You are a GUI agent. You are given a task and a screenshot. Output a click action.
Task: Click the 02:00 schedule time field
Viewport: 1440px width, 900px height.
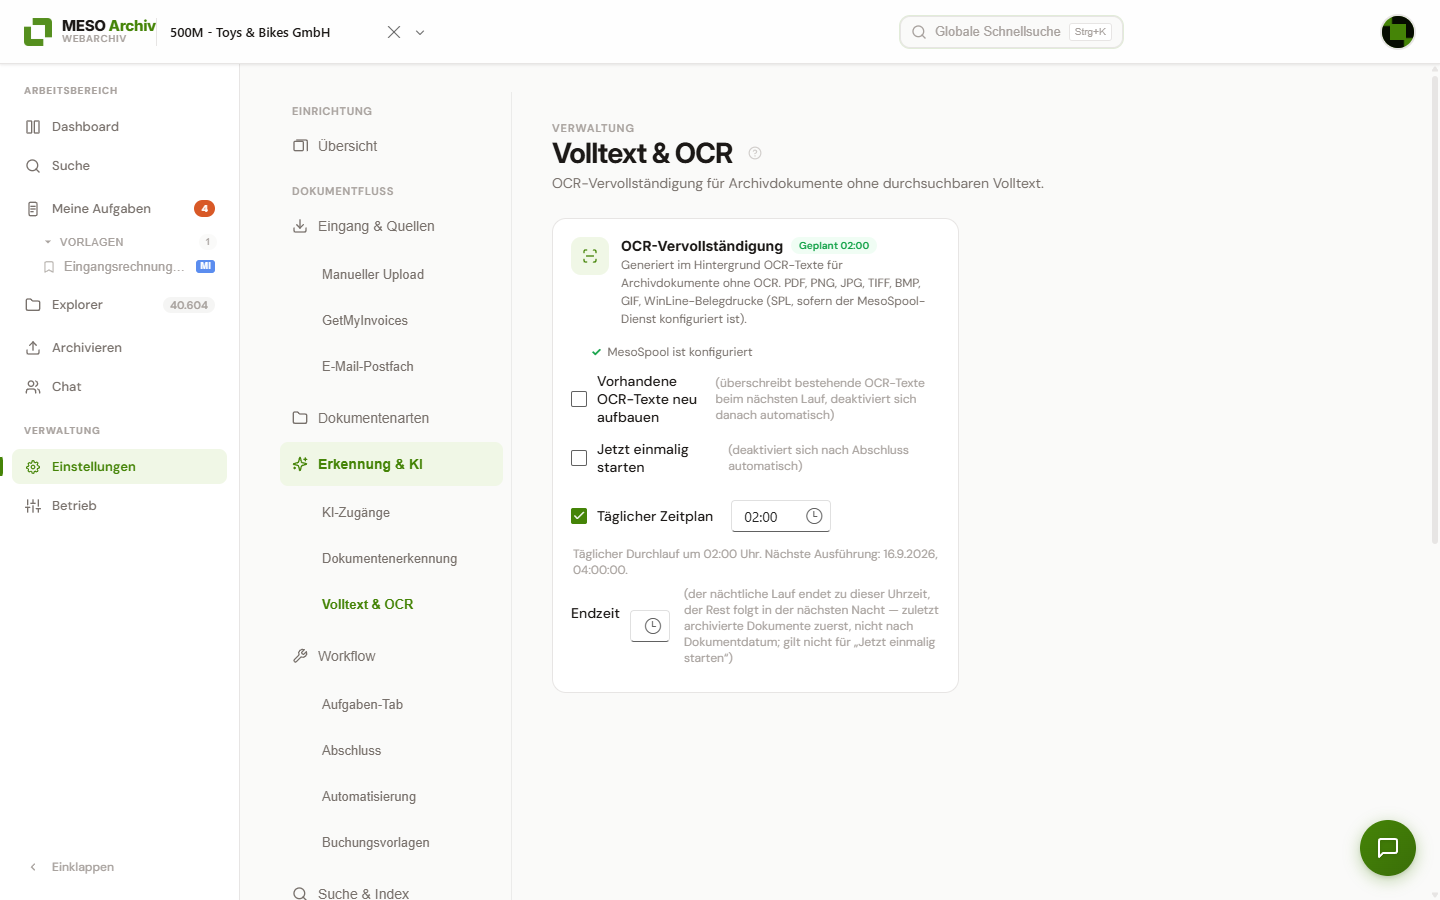click(781, 516)
